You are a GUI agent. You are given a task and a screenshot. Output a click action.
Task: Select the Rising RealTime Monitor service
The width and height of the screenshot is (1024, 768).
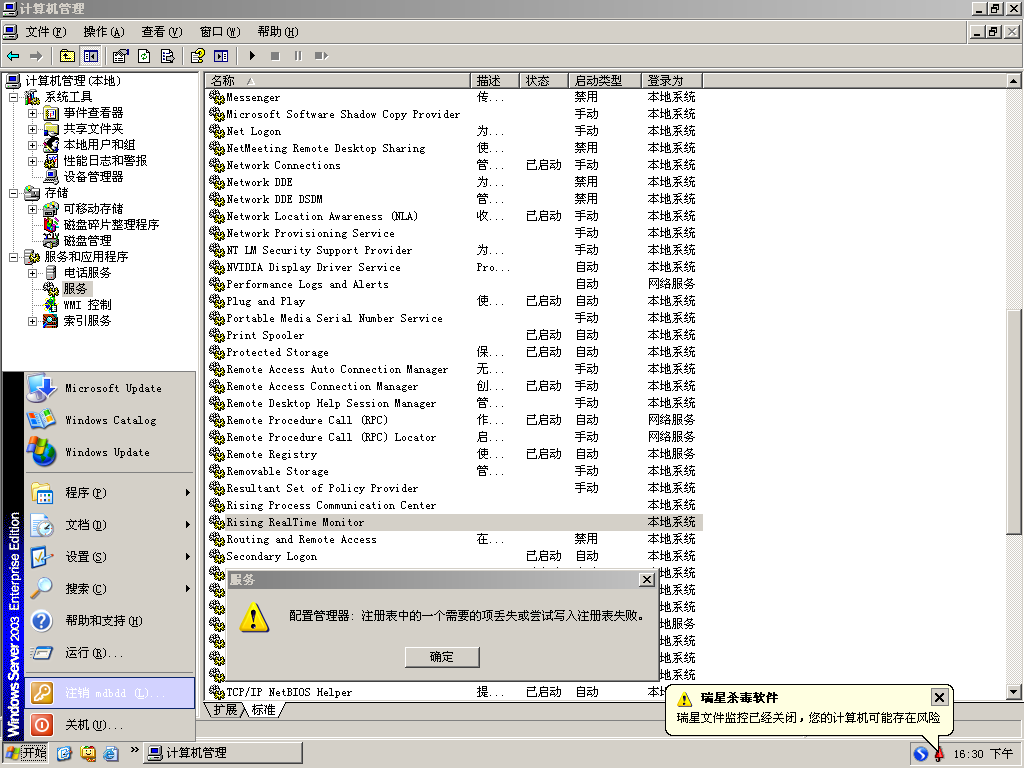[x=454, y=522]
